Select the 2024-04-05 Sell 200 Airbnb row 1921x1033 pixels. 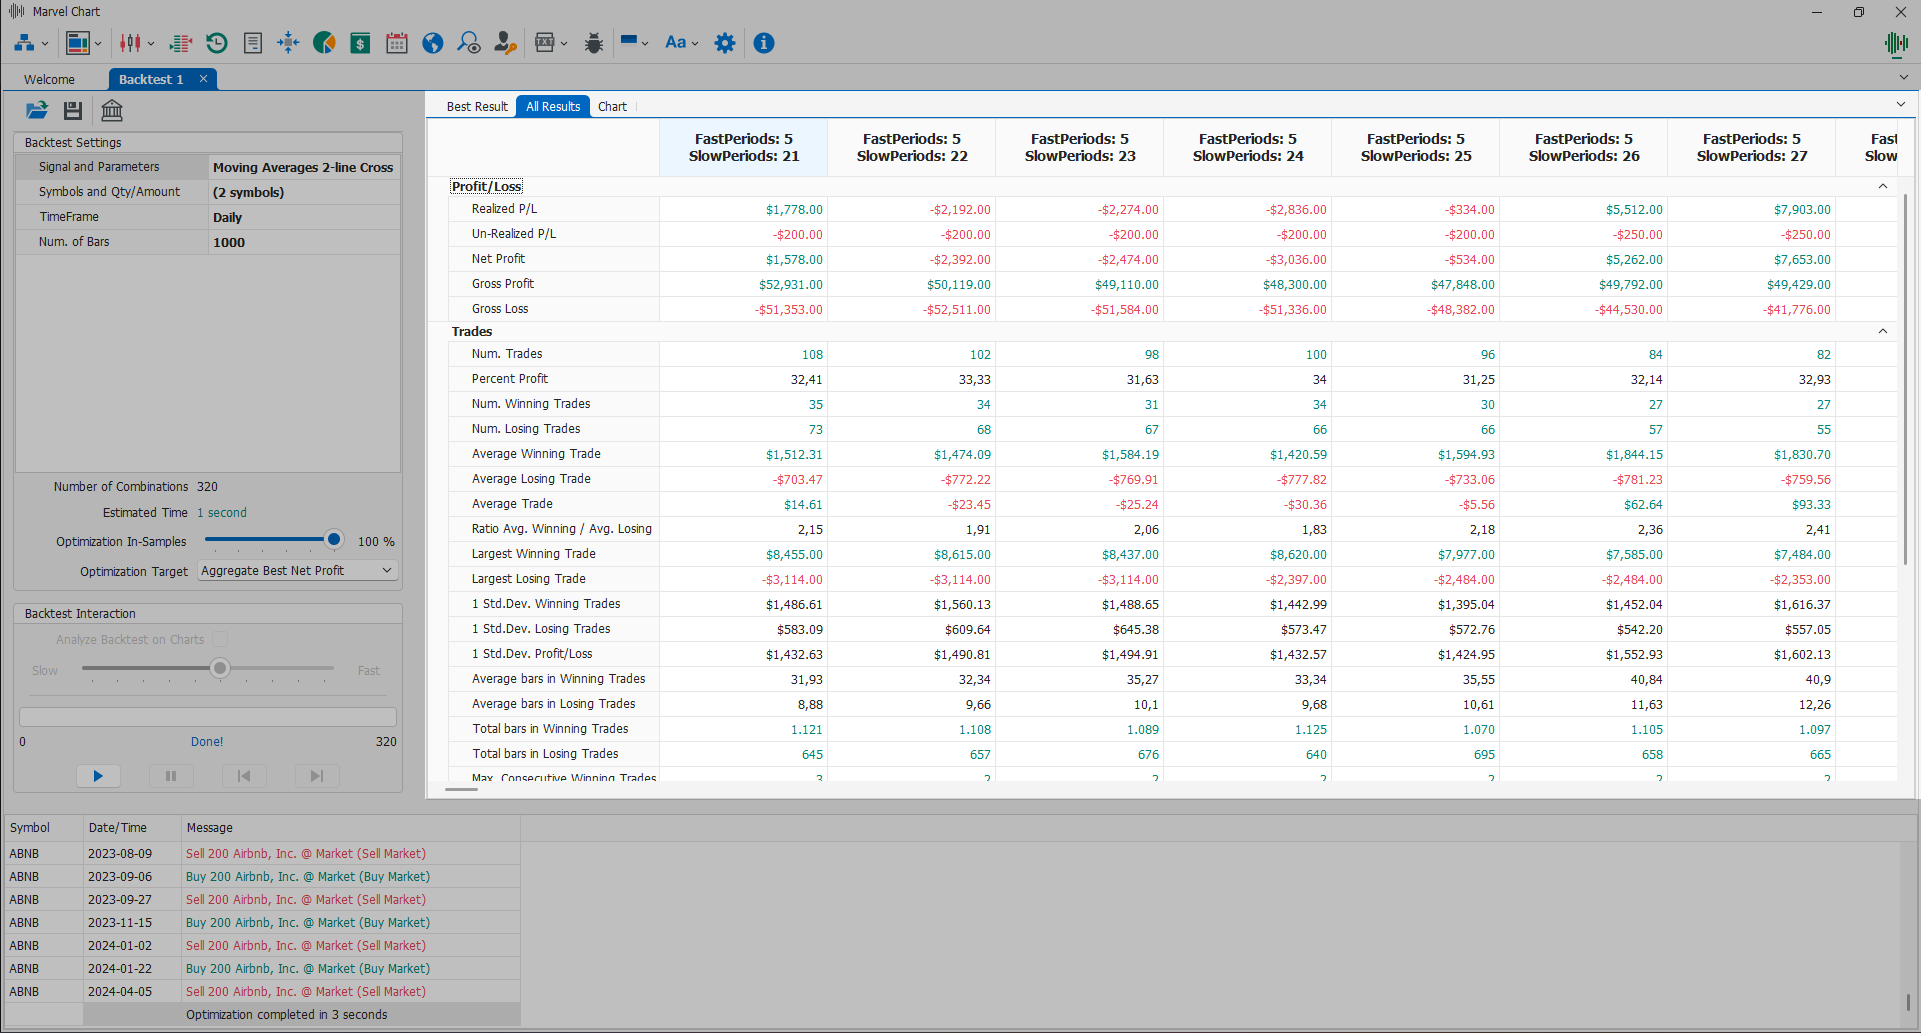(262, 992)
